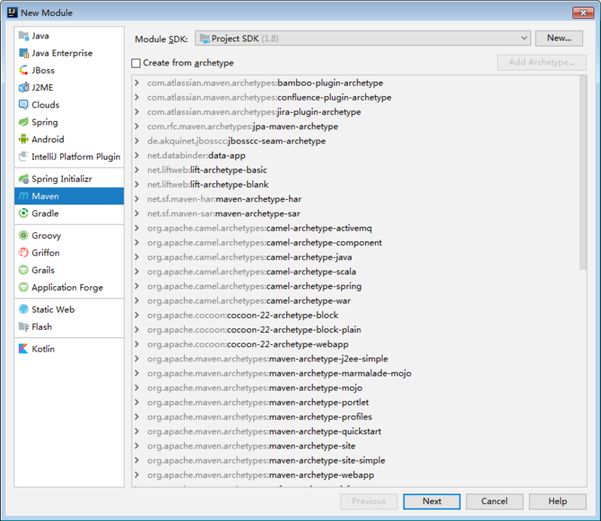
Task: Expand the confluence-plugin-archetype node
Action: coord(136,97)
